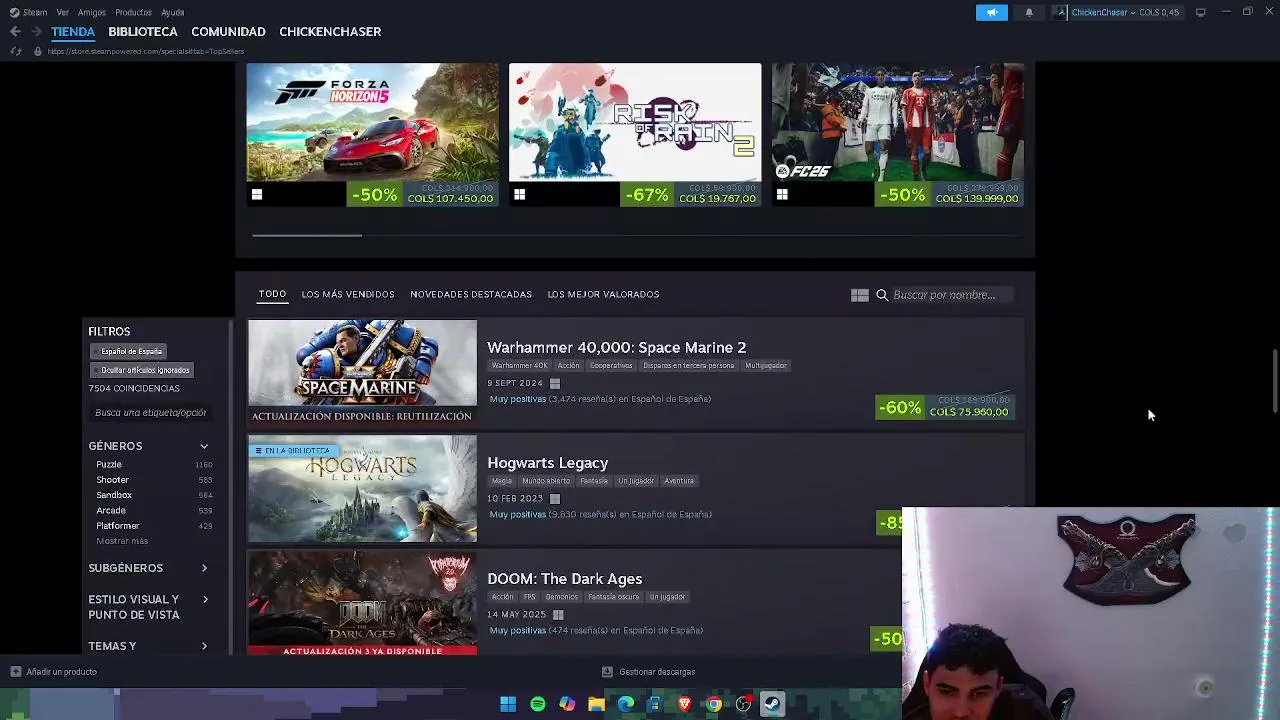The width and height of the screenshot is (1280, 720).
Task: Open the Productos menu
Action: [x=133, y=12]
